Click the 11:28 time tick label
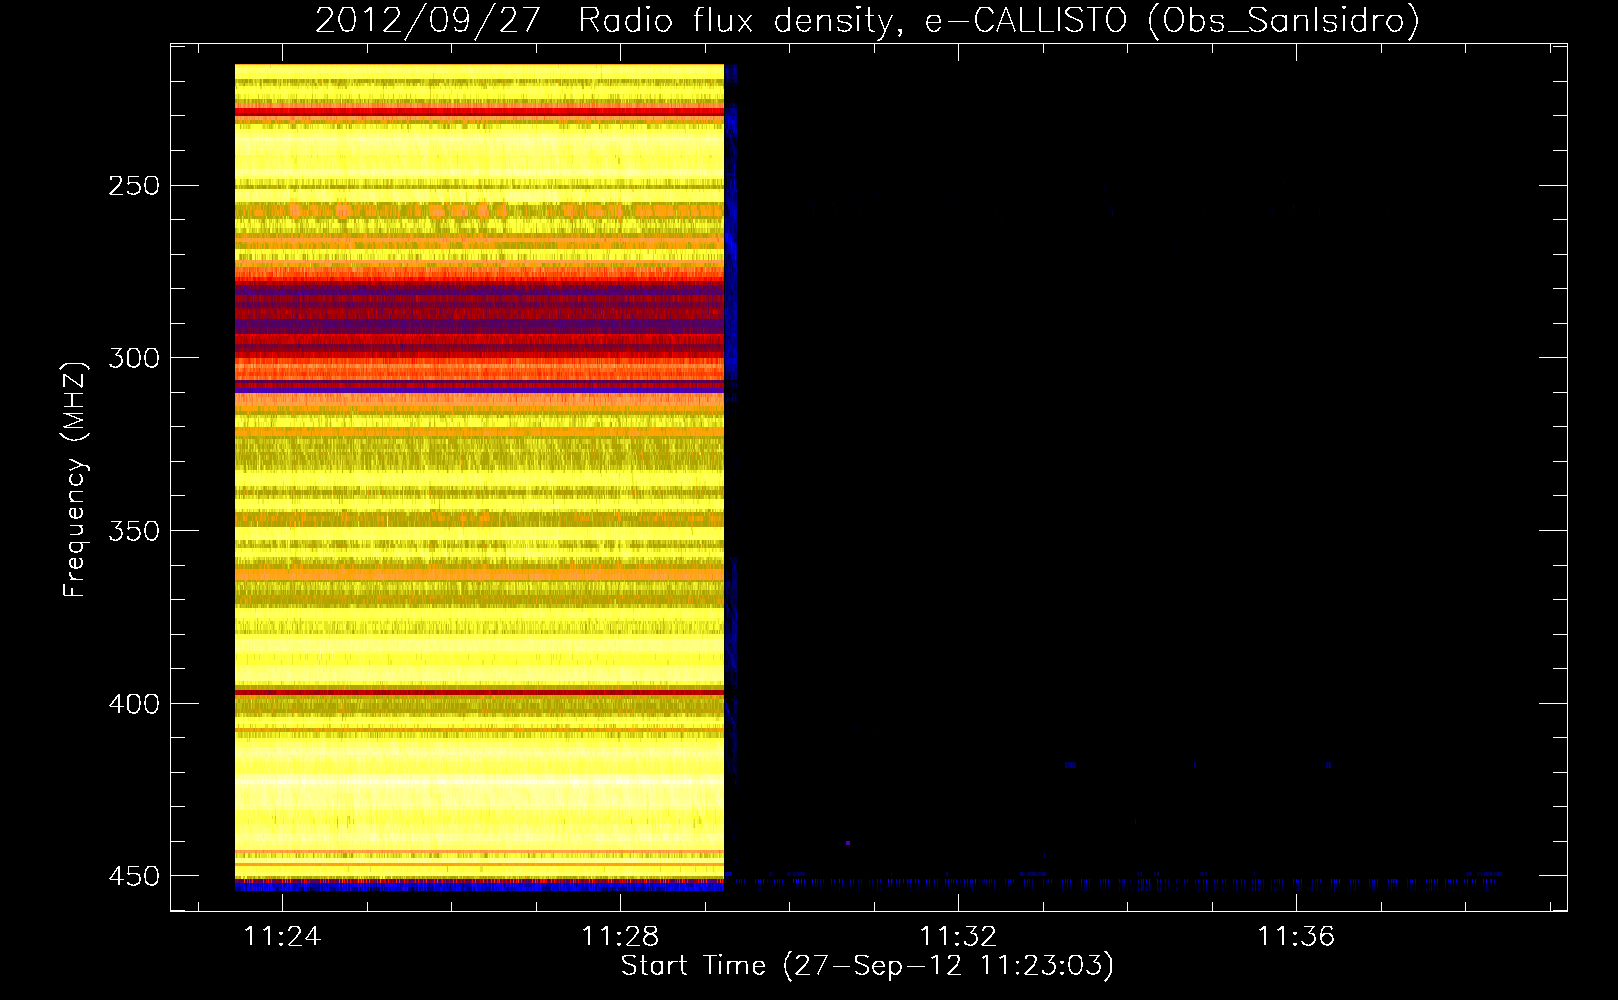Viewport: 1618px width, 1000px height. click(x=620, y=936)
